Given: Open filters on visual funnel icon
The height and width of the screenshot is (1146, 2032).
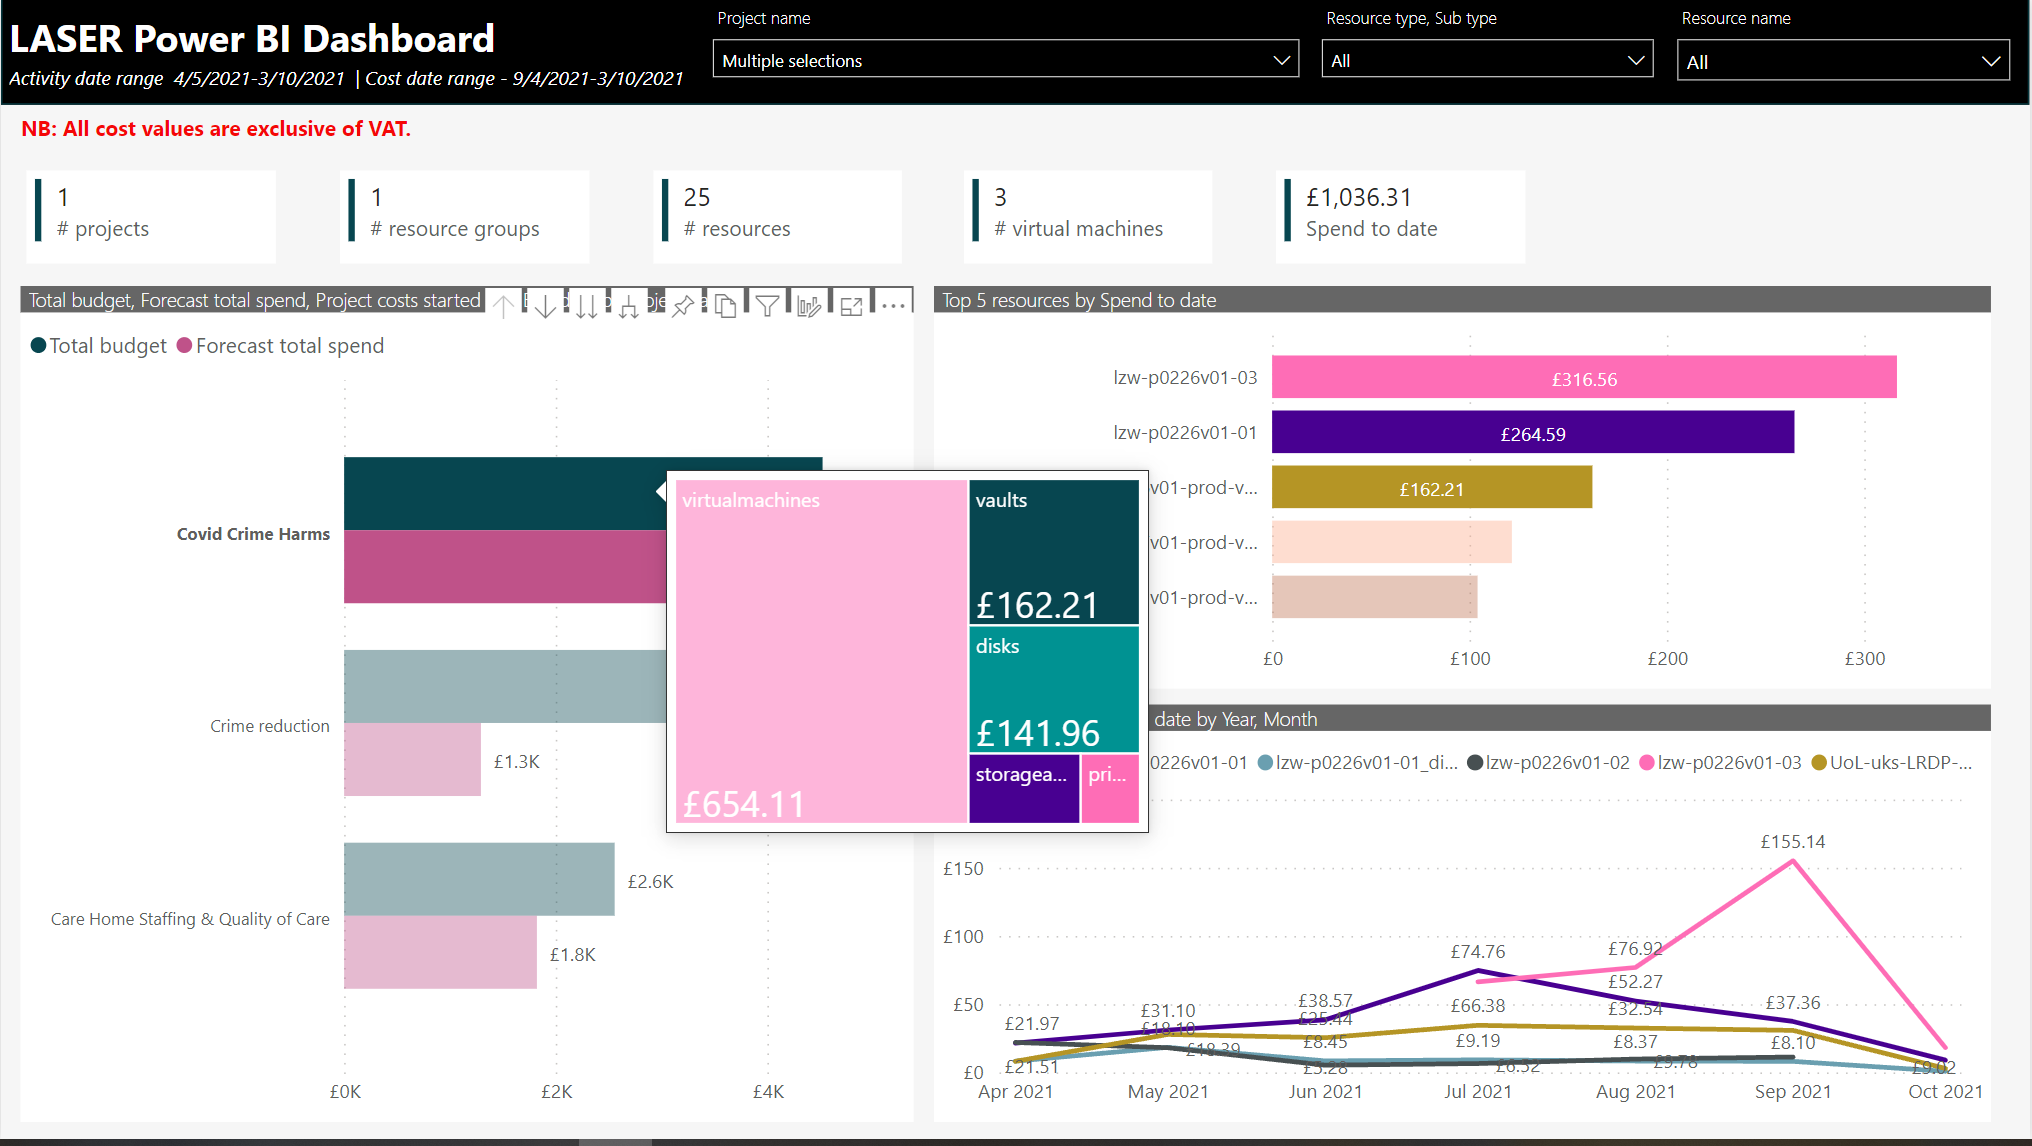Looking at the screenshot, I should 767,305.
